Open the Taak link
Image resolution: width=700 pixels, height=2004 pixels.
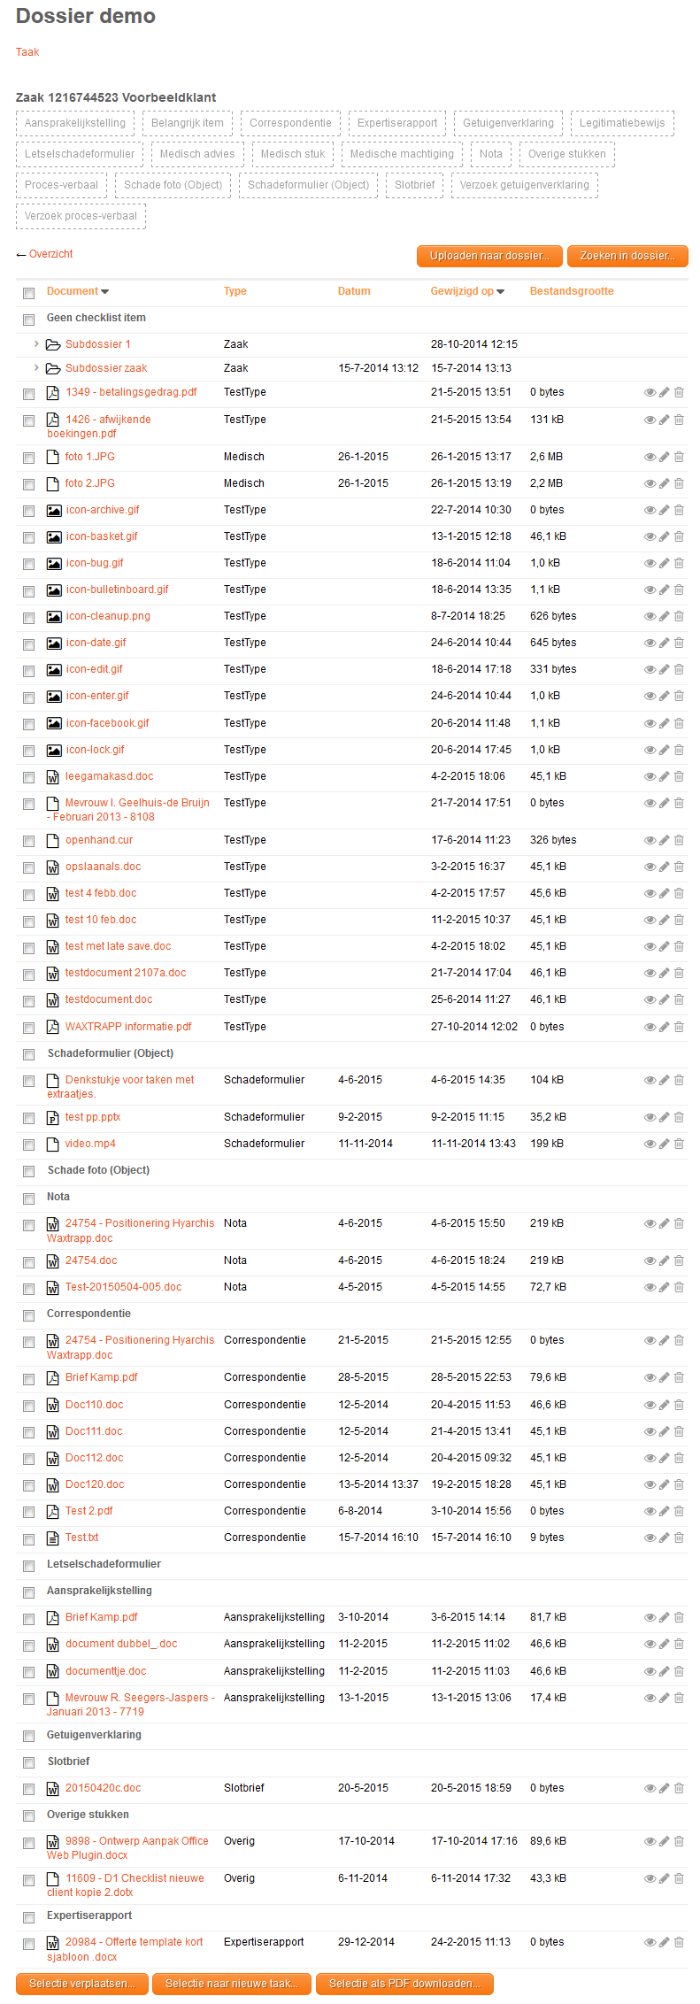click(27, 52)
